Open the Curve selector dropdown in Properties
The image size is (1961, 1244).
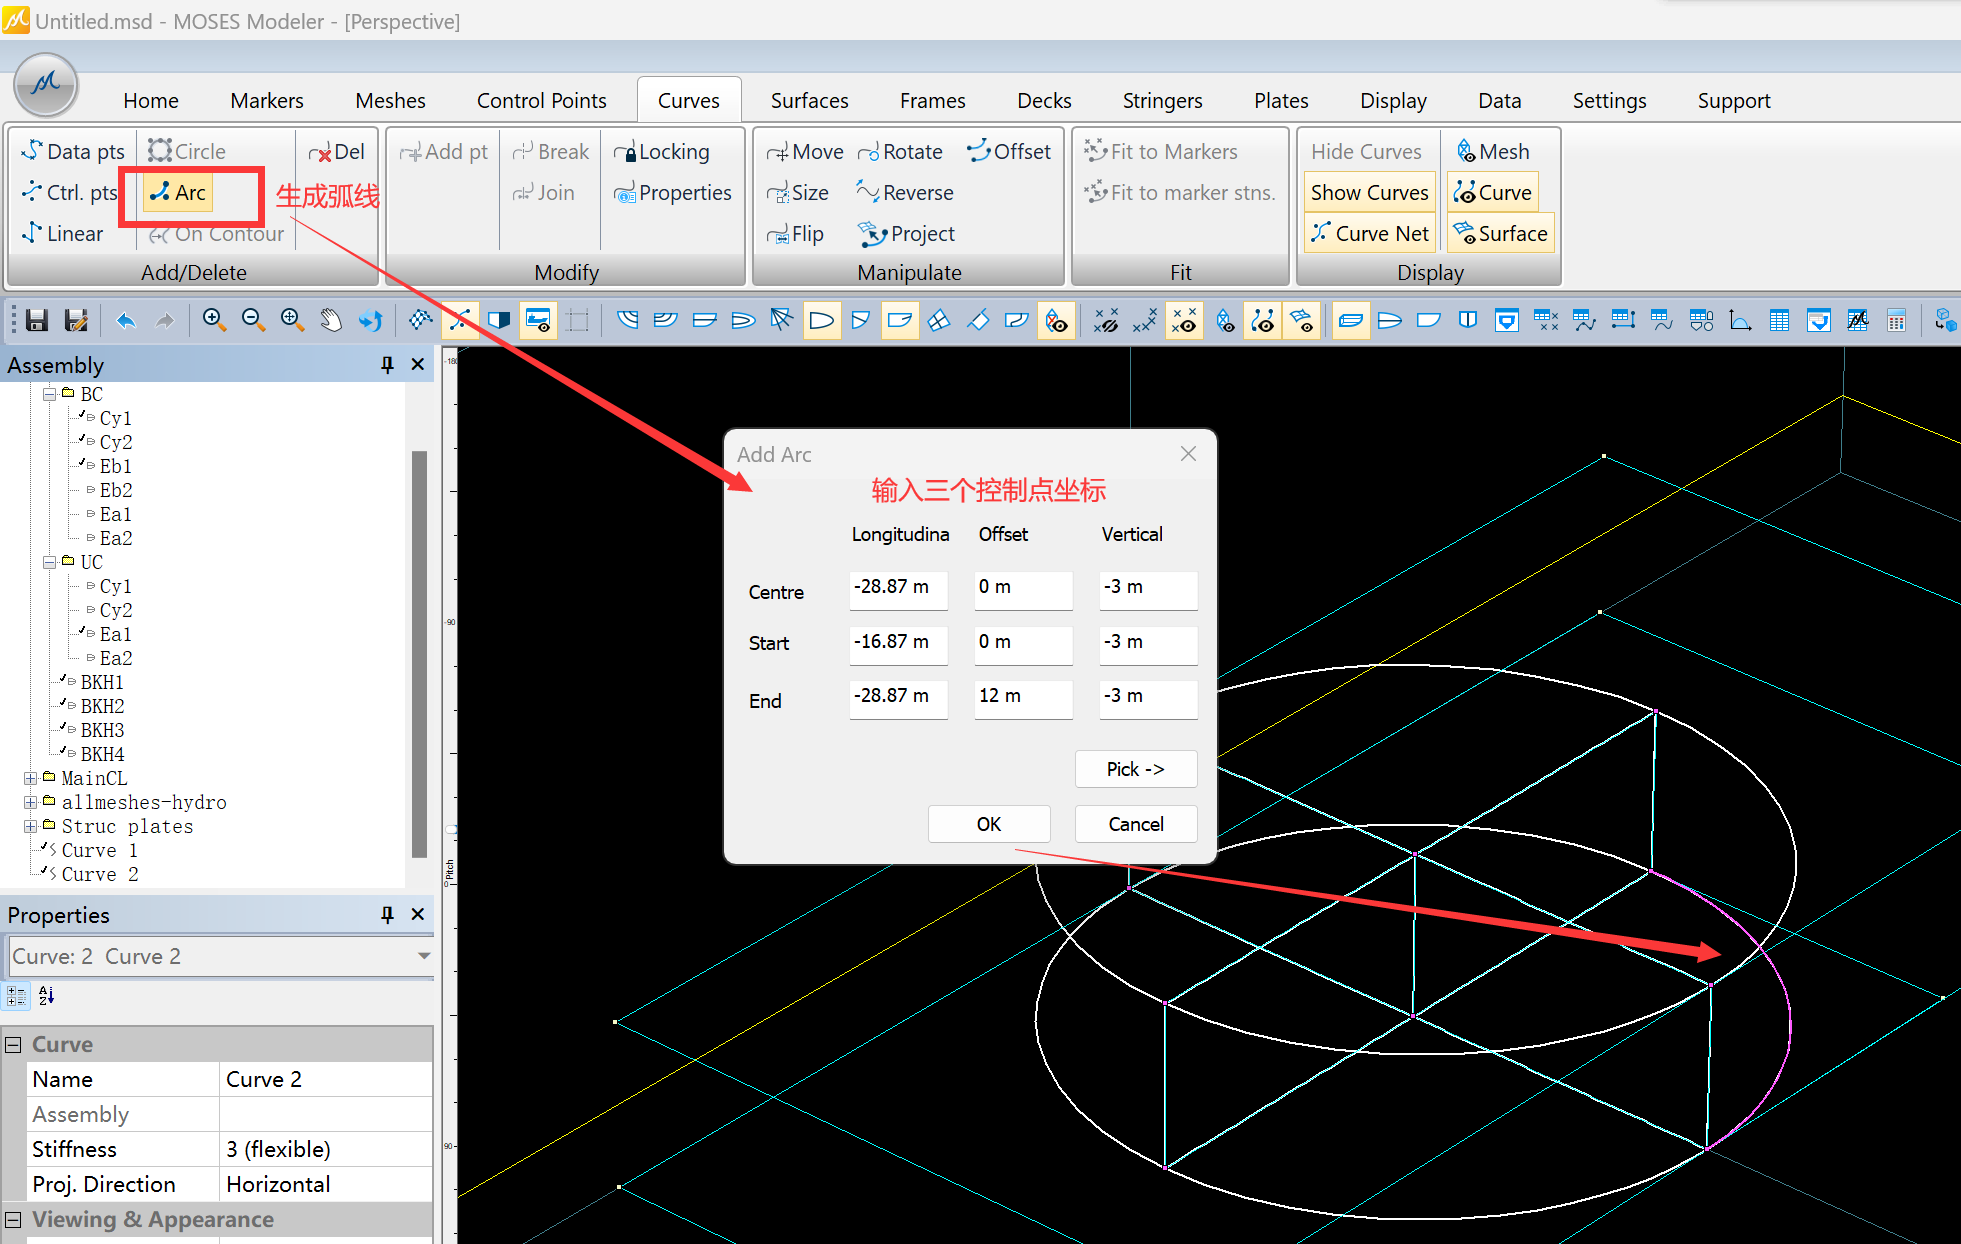point(424,957)
